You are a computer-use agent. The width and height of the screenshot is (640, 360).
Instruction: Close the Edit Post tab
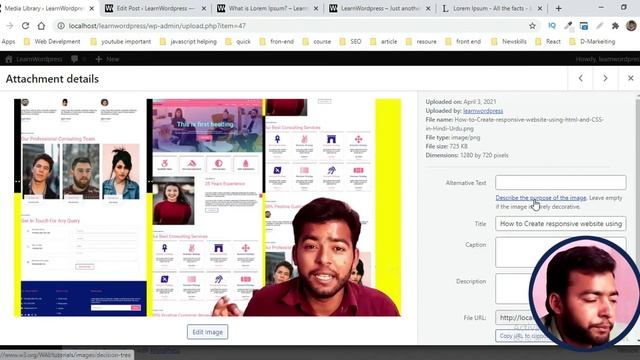click(x=204, y=8)
